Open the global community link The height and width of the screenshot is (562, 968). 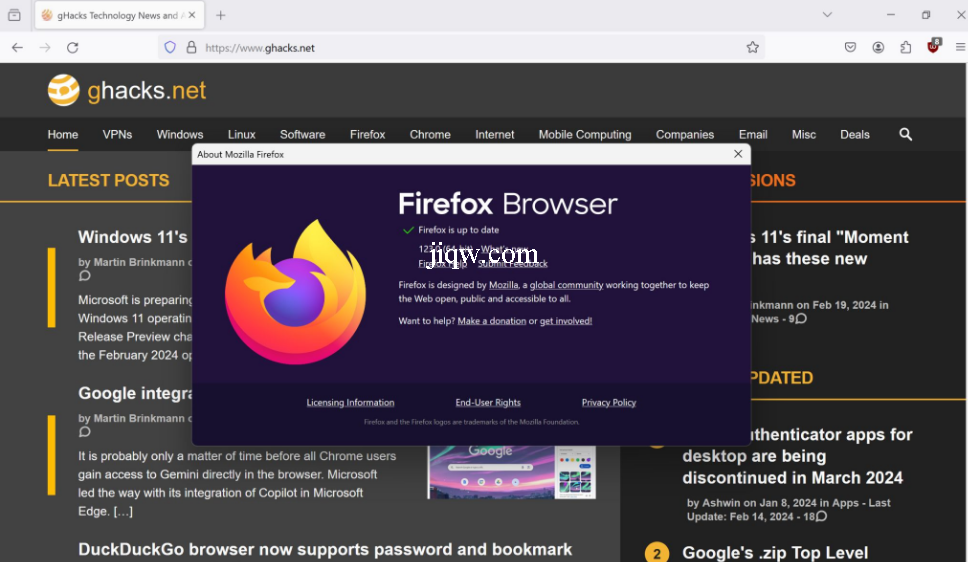pyautogui.click(x=566, y=285)
